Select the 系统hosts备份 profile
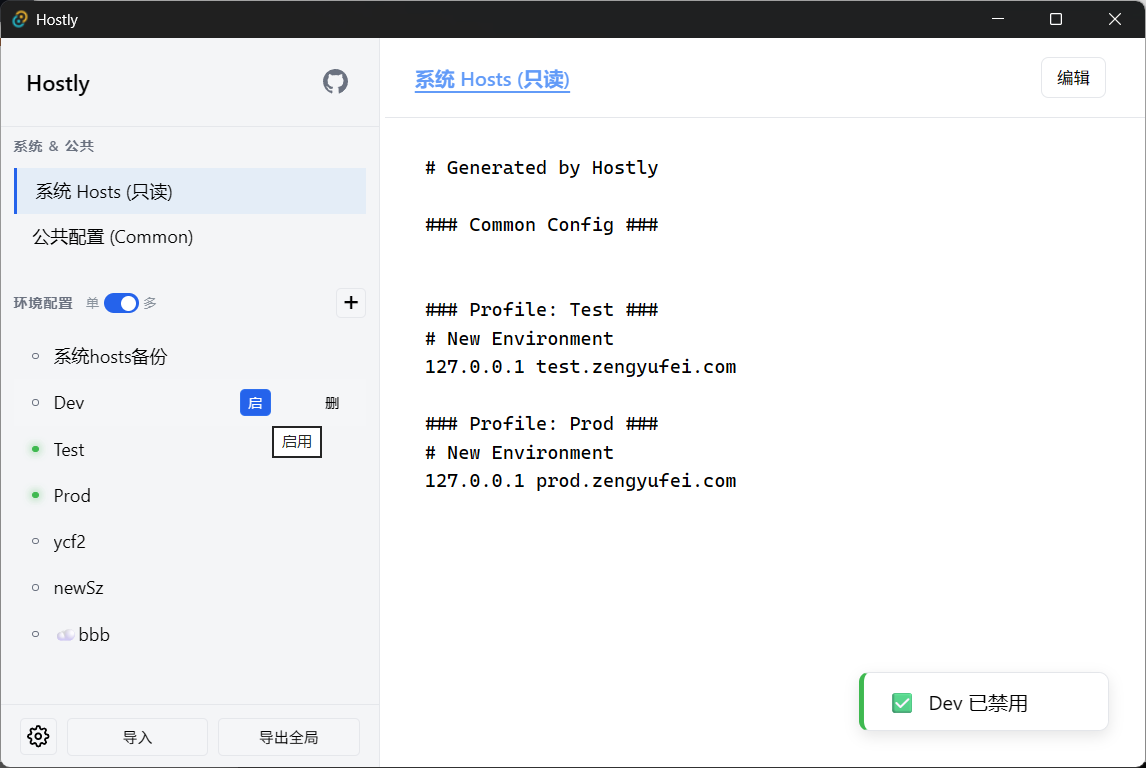Screen dimensions: 1146x768 click(190, 357)
